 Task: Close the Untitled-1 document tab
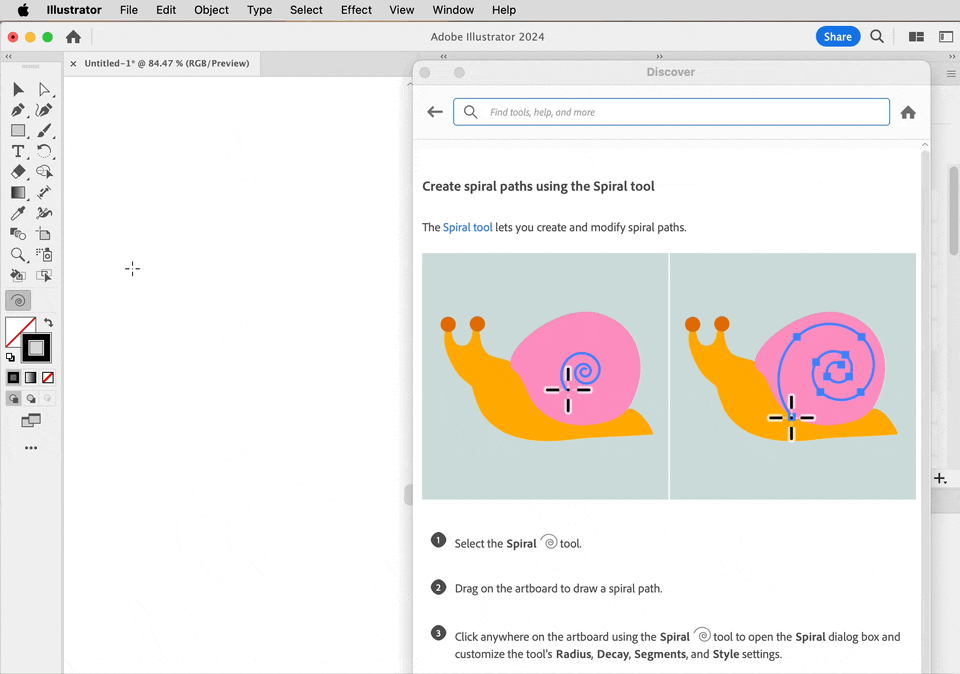tap(73, 63)
